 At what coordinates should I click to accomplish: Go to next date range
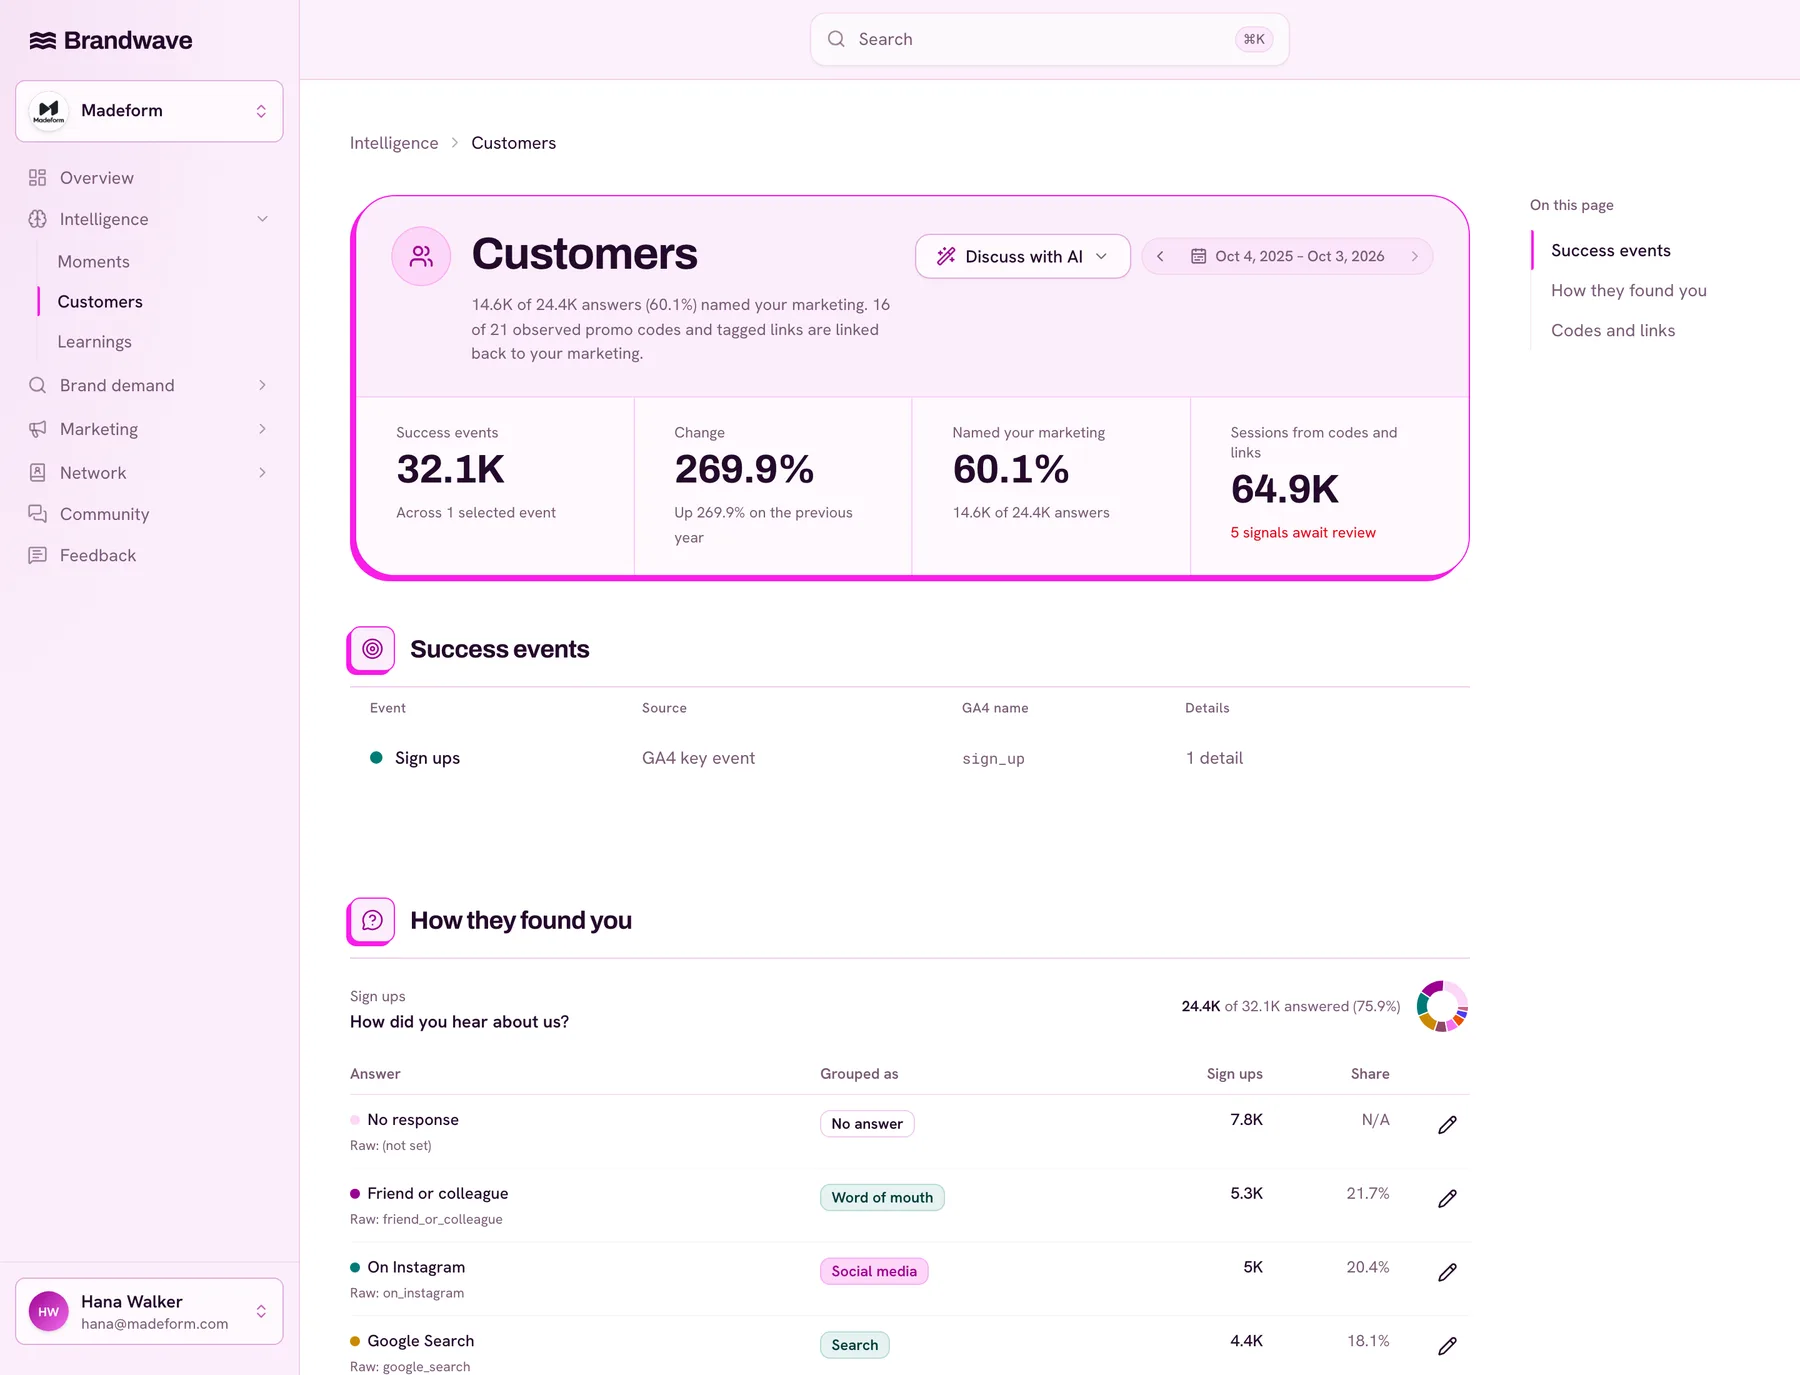coord(1414,257)
